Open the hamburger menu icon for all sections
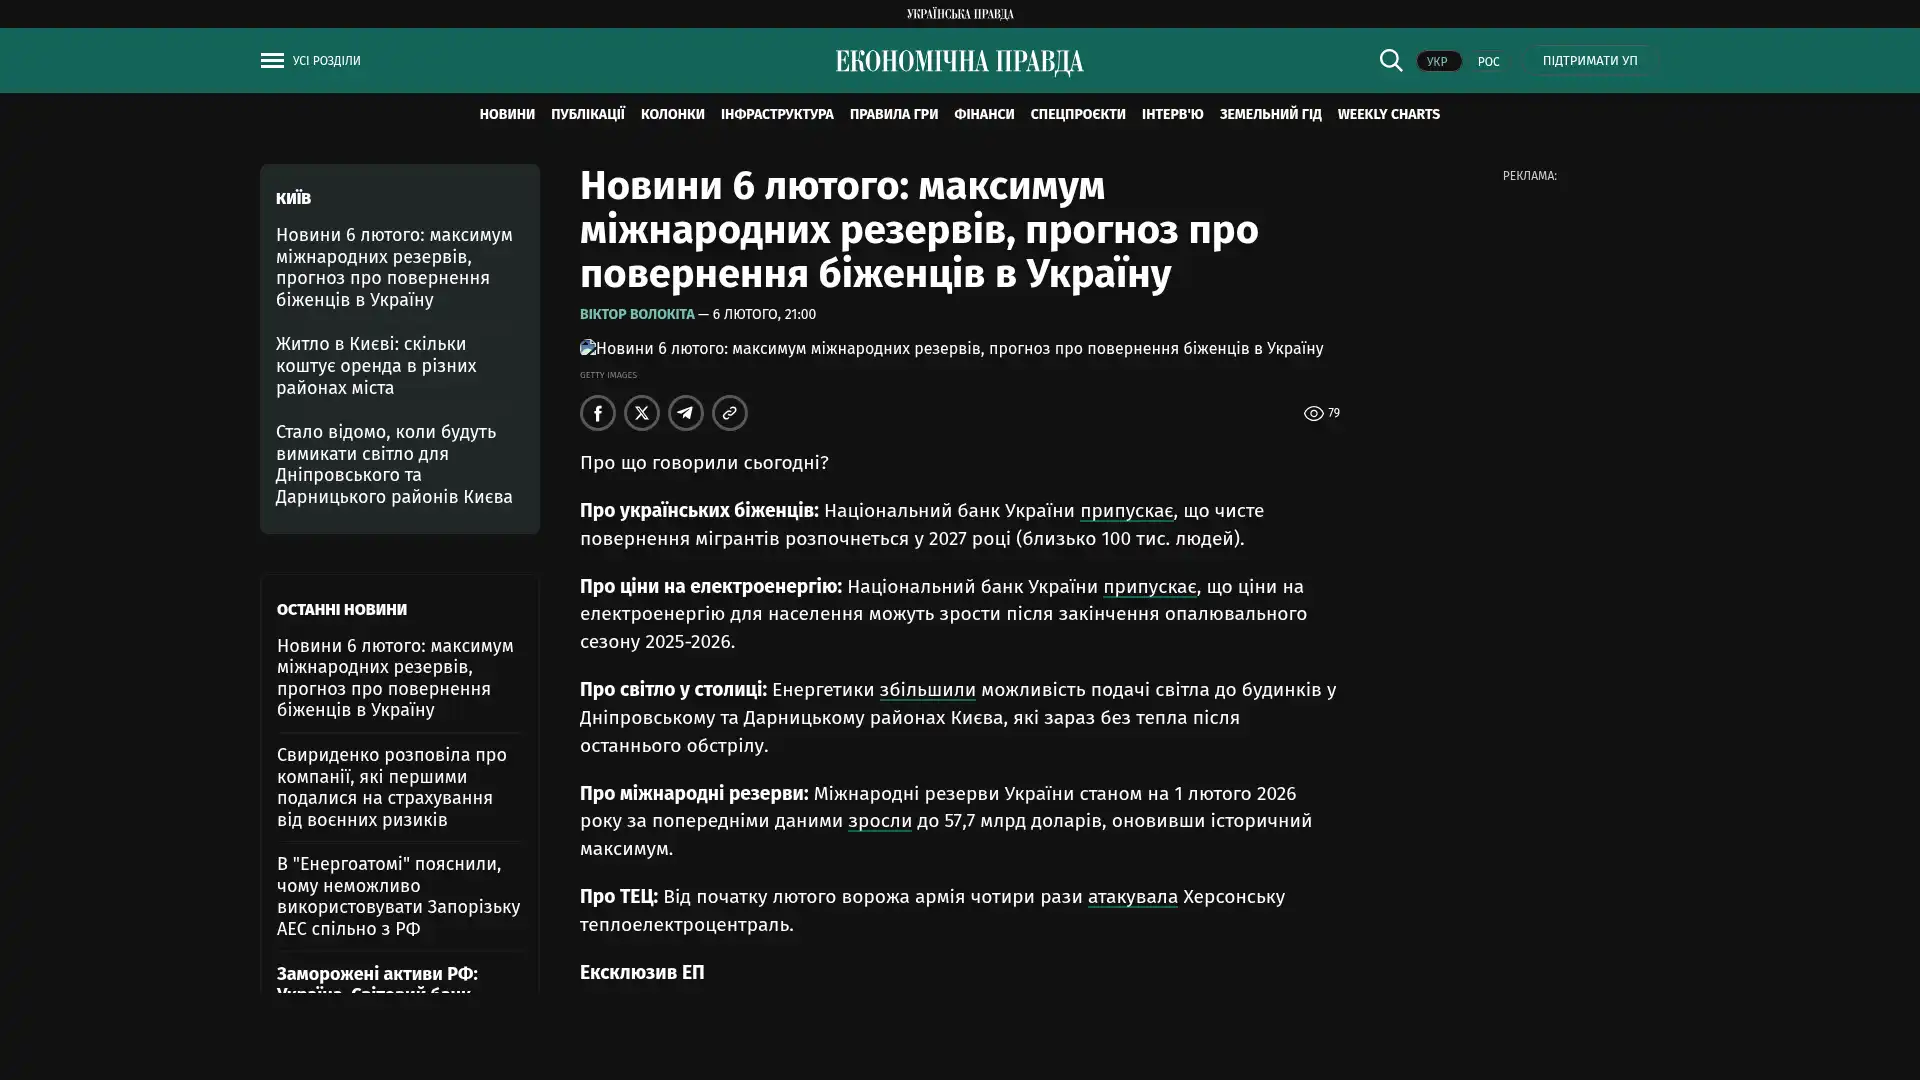 [272, 61]
